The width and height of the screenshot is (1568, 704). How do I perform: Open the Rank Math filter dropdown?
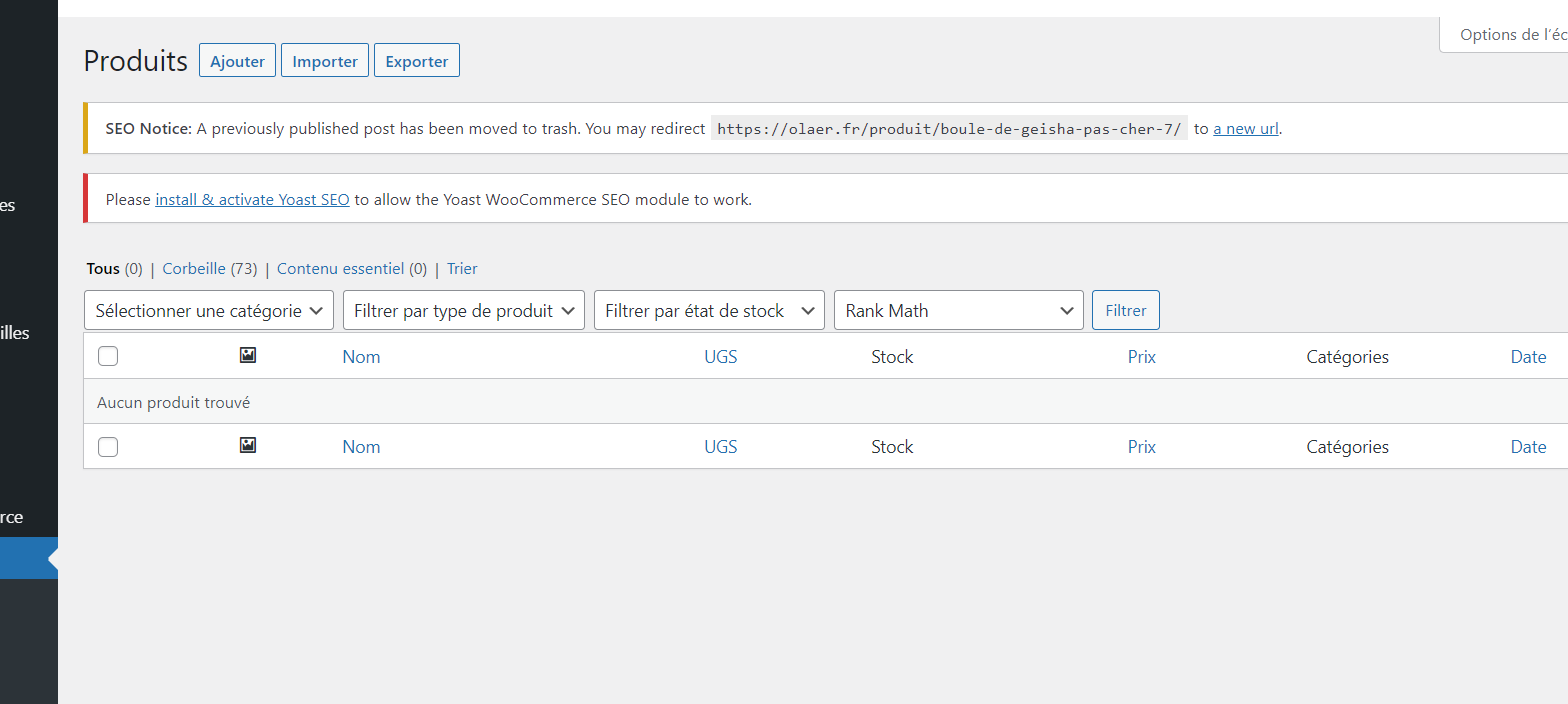click(959, 310)
